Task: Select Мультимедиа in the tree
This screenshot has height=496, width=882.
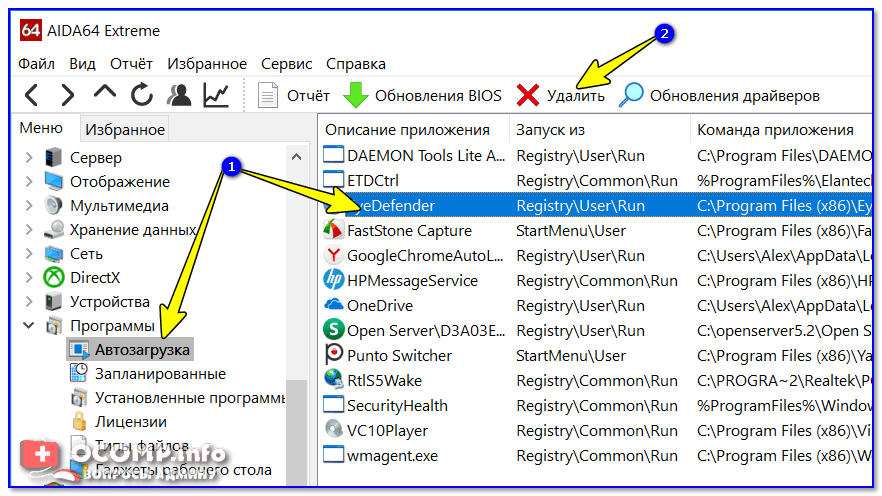Action: (119, 206)
